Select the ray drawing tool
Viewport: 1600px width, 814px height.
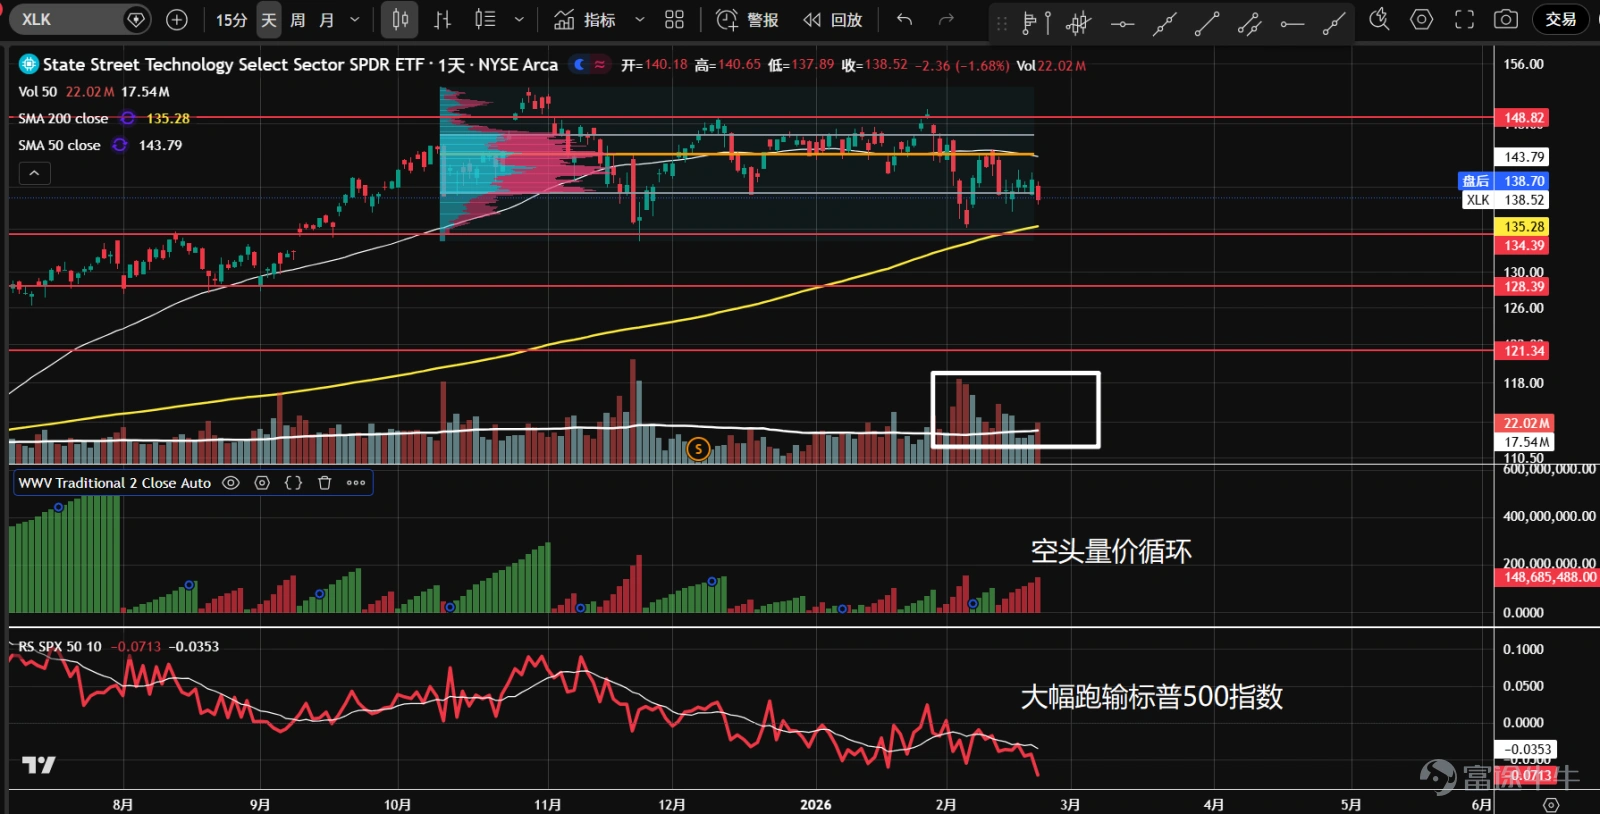(1334, 22)
